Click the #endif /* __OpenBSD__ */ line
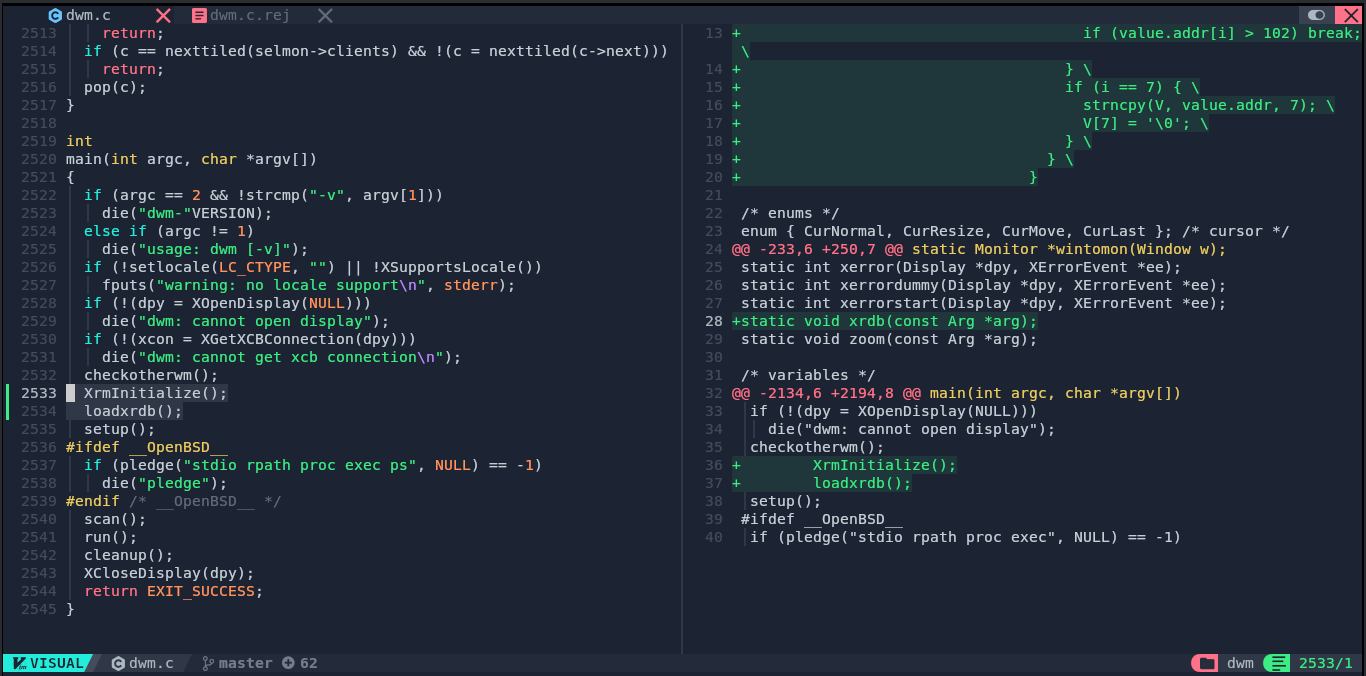This screenshot has height=676, width=1366. pyautogui.click(x=174, y=501)
